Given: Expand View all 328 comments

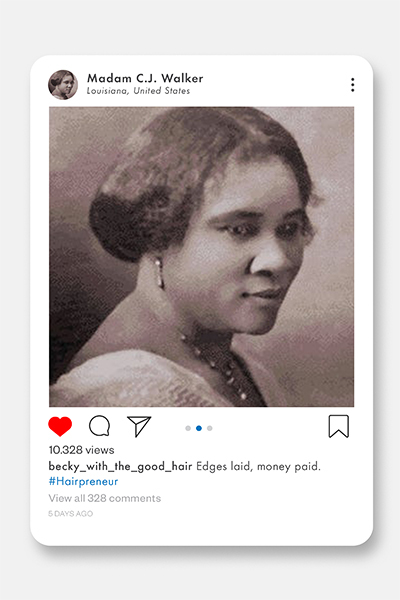Looking at the screenshot, I should tap(104, 498).
